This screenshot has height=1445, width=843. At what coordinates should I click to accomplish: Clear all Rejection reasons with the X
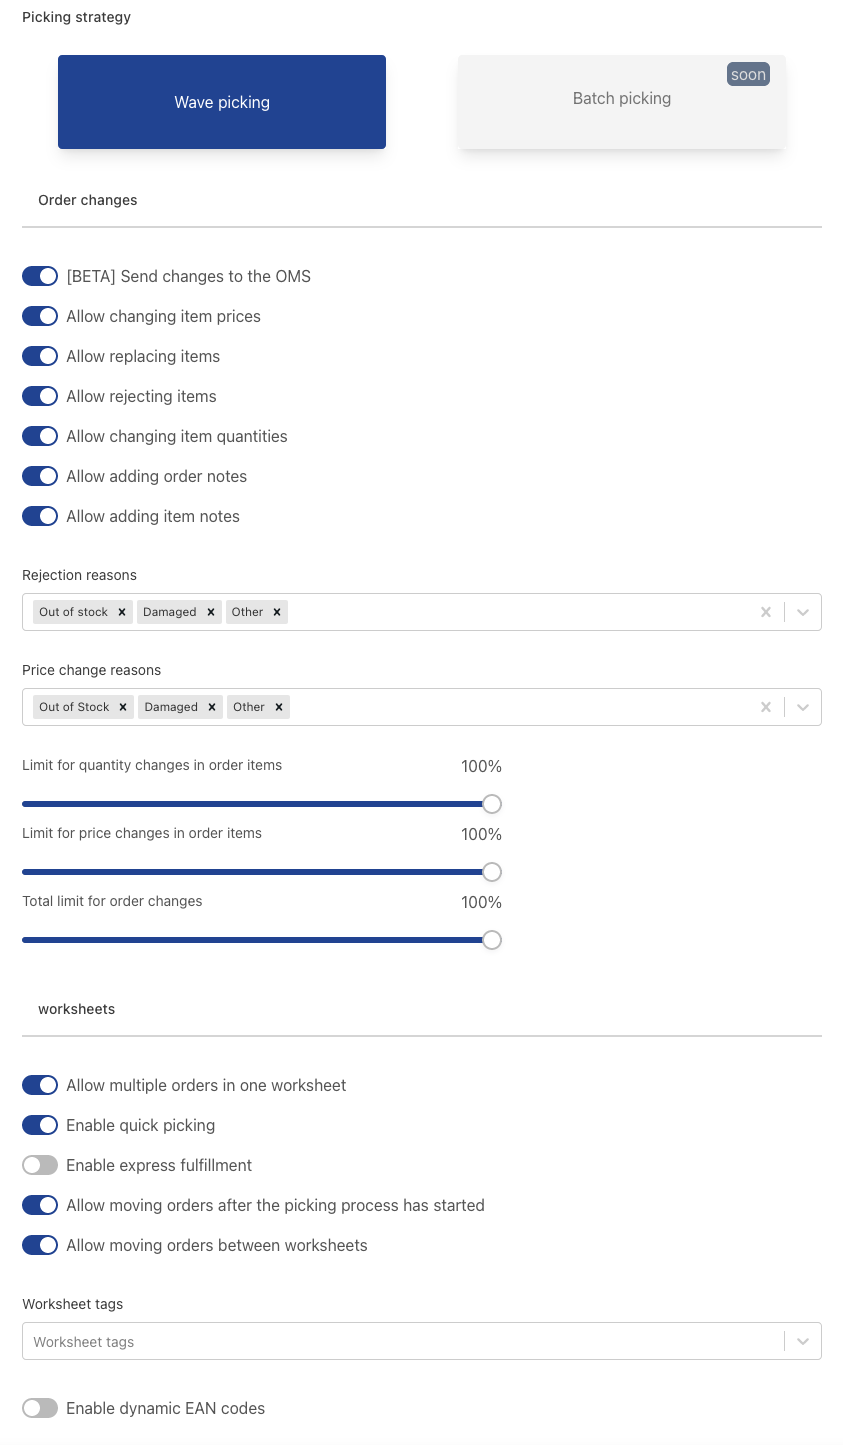[x=766, y=612]
